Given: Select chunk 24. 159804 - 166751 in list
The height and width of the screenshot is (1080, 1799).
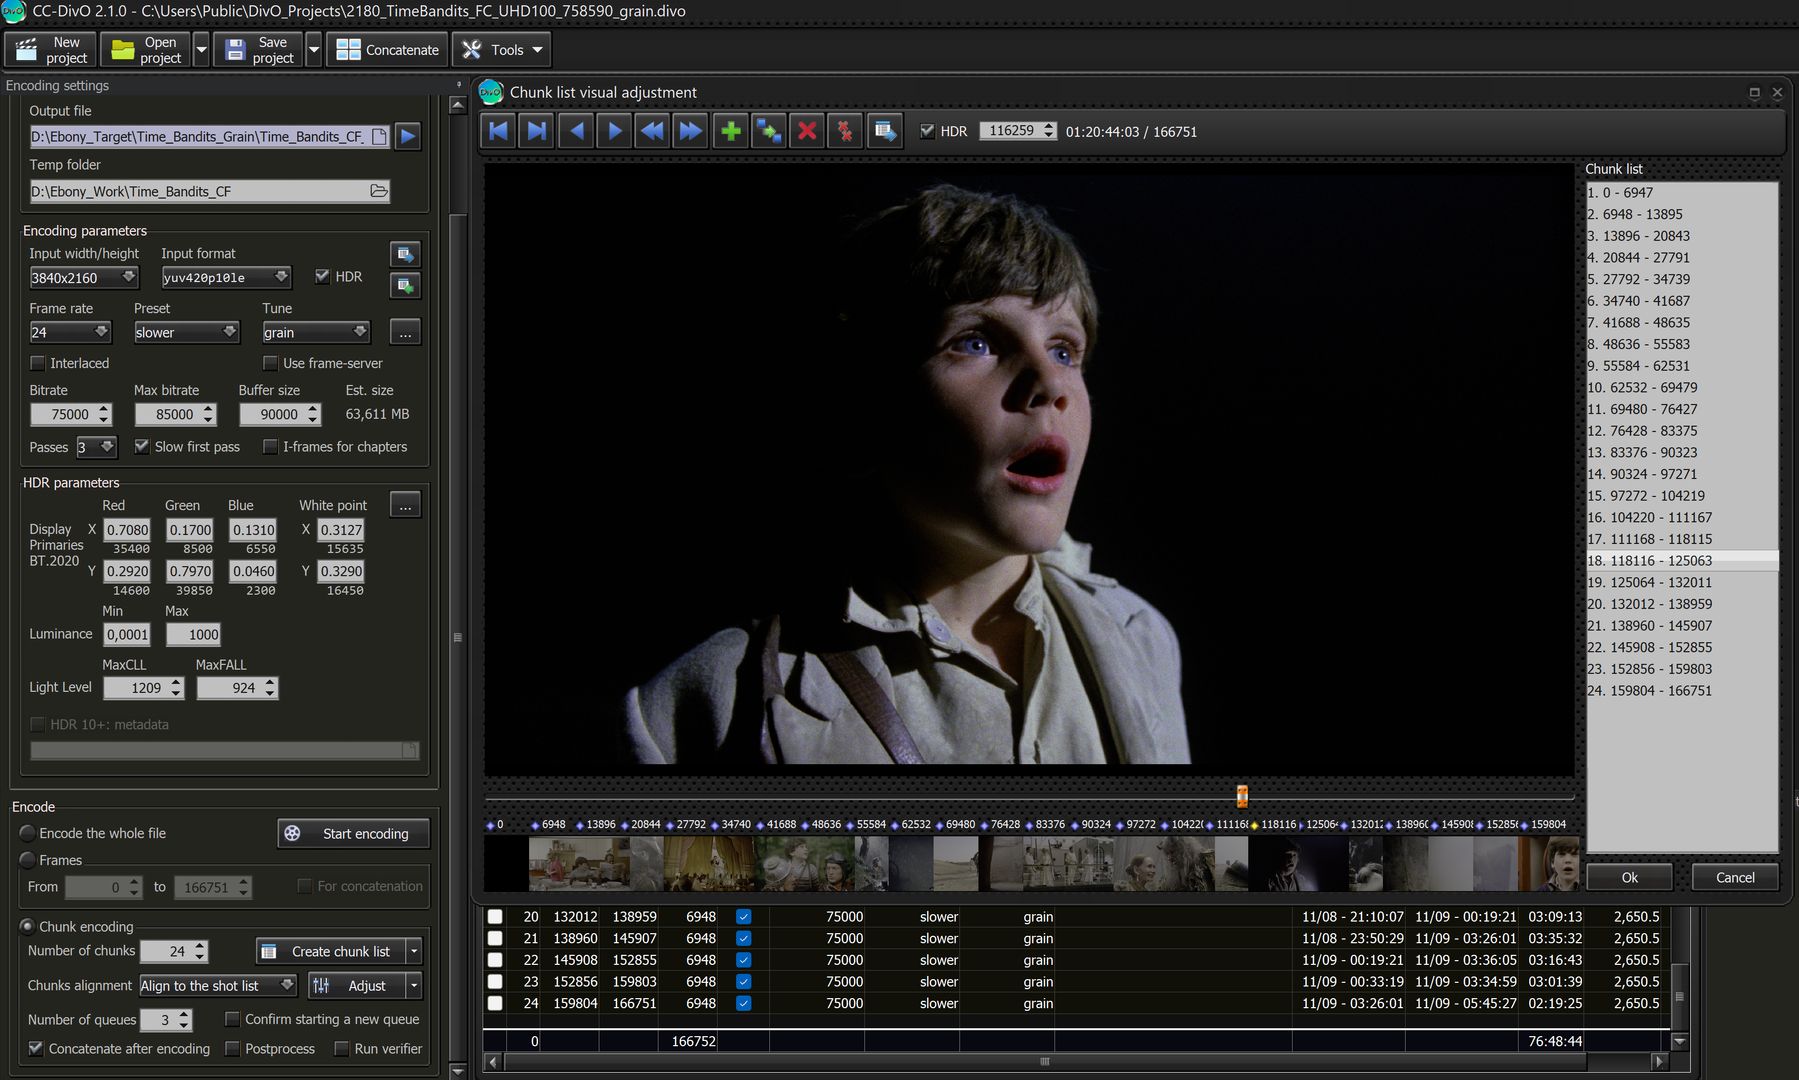Looking at the screenshot, I should tap(1682, 690).
